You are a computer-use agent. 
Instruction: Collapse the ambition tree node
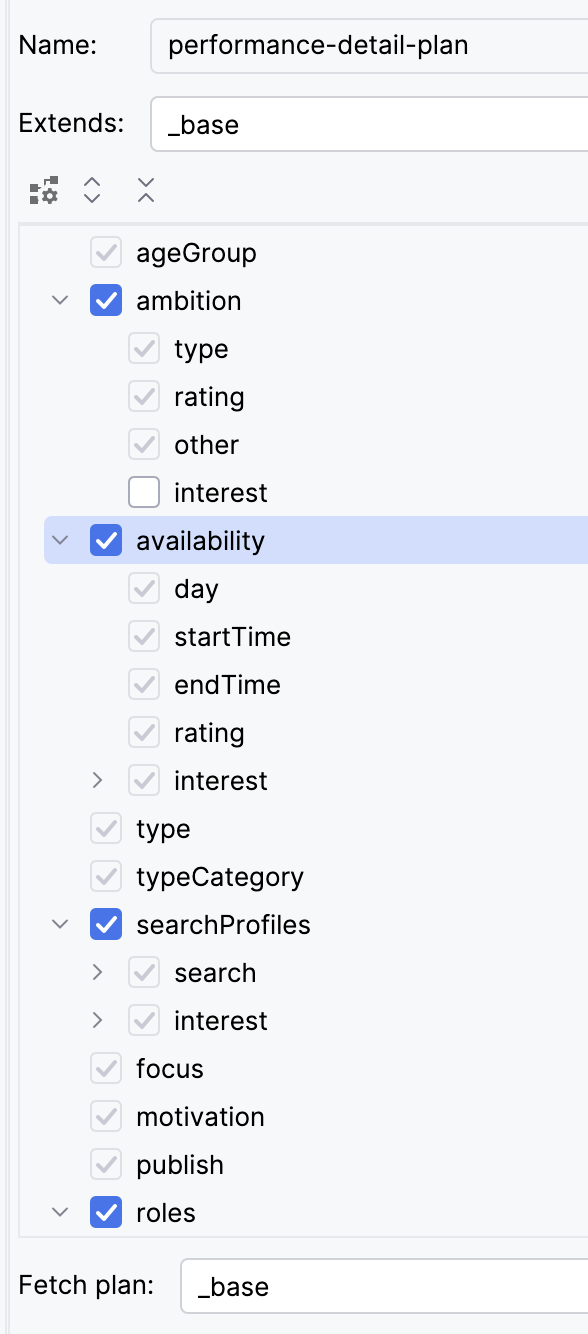pos(60,301)
